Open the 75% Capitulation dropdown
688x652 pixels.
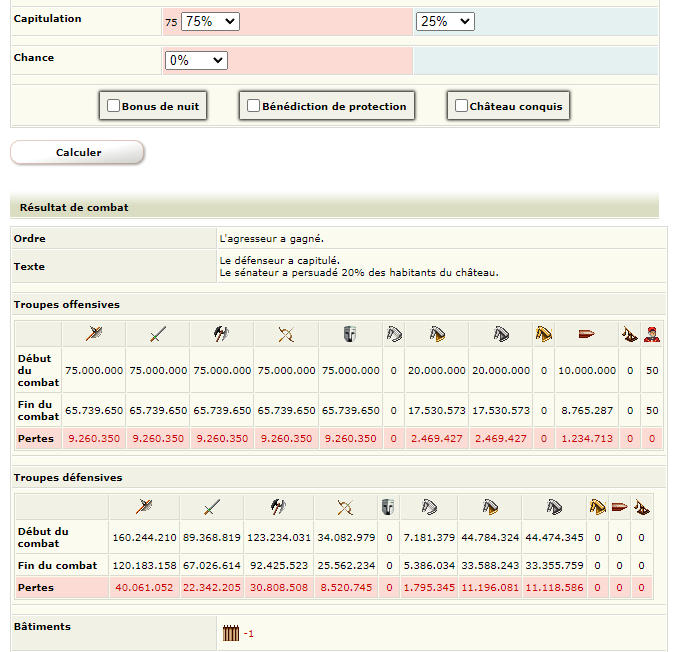pyautogui.click(x=210, y=21)
